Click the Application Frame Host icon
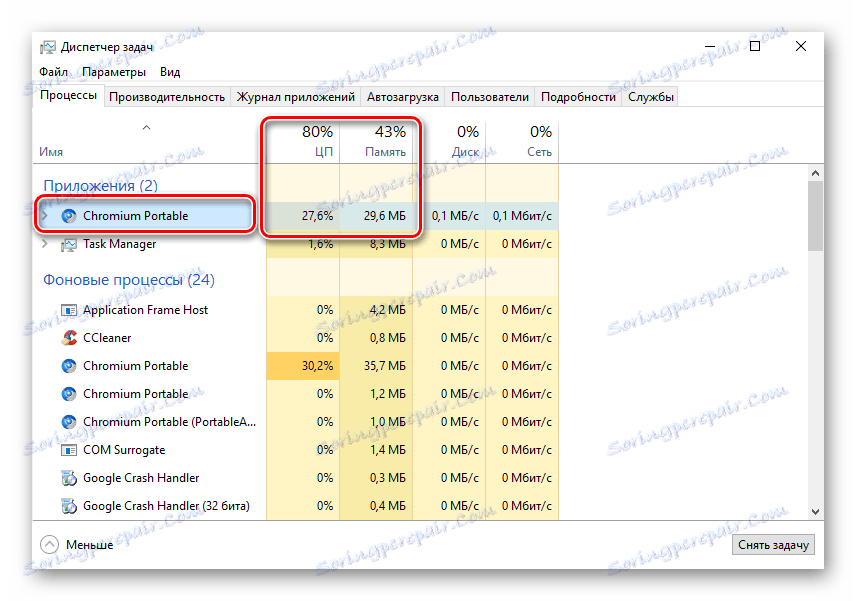Viewport: 856px width, 601px height. tap(69, 311)
